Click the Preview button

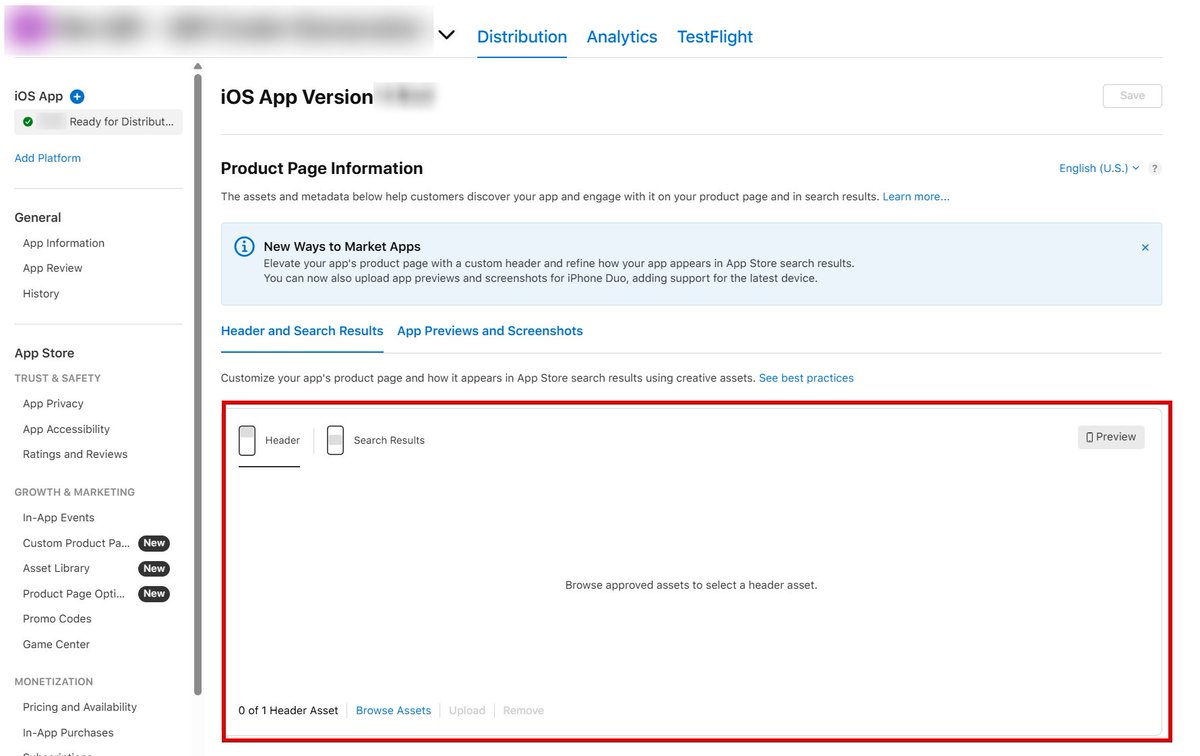[x=1111, y=437]
